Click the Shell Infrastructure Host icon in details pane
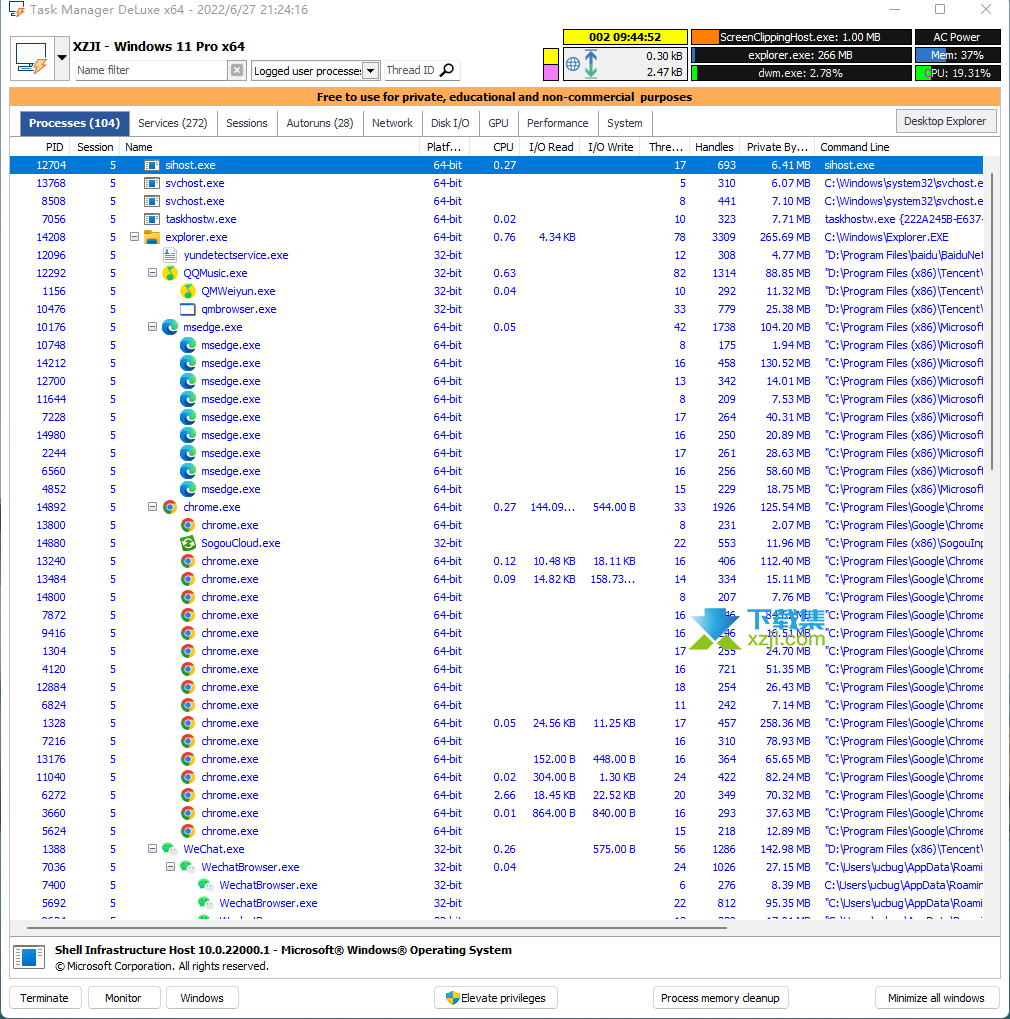The image size is (1010, 1019). [29, 957]
